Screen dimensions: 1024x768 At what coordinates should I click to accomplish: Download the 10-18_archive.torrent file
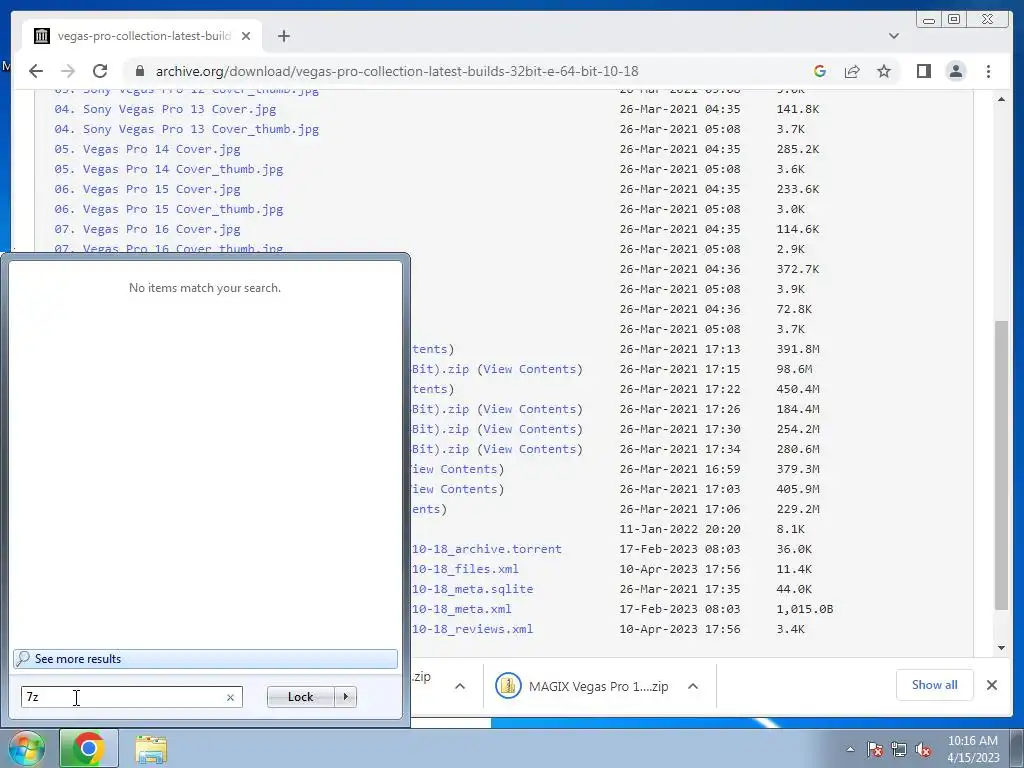(487, 549)
